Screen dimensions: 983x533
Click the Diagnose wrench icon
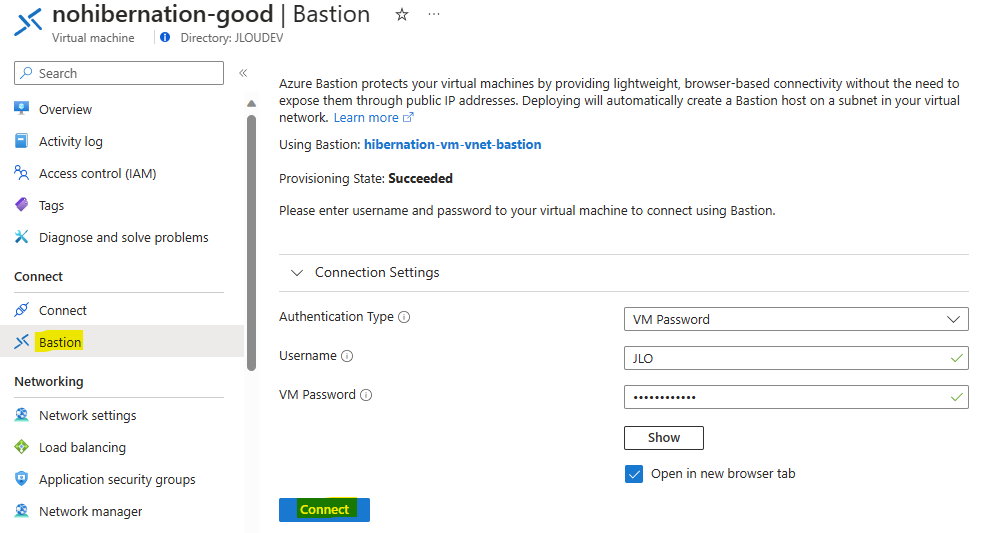click(x=22, y=236)
